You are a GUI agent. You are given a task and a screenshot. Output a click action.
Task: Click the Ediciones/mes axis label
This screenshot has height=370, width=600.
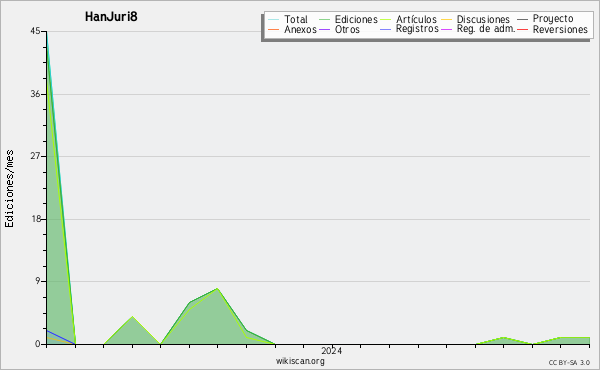point(9,189)
